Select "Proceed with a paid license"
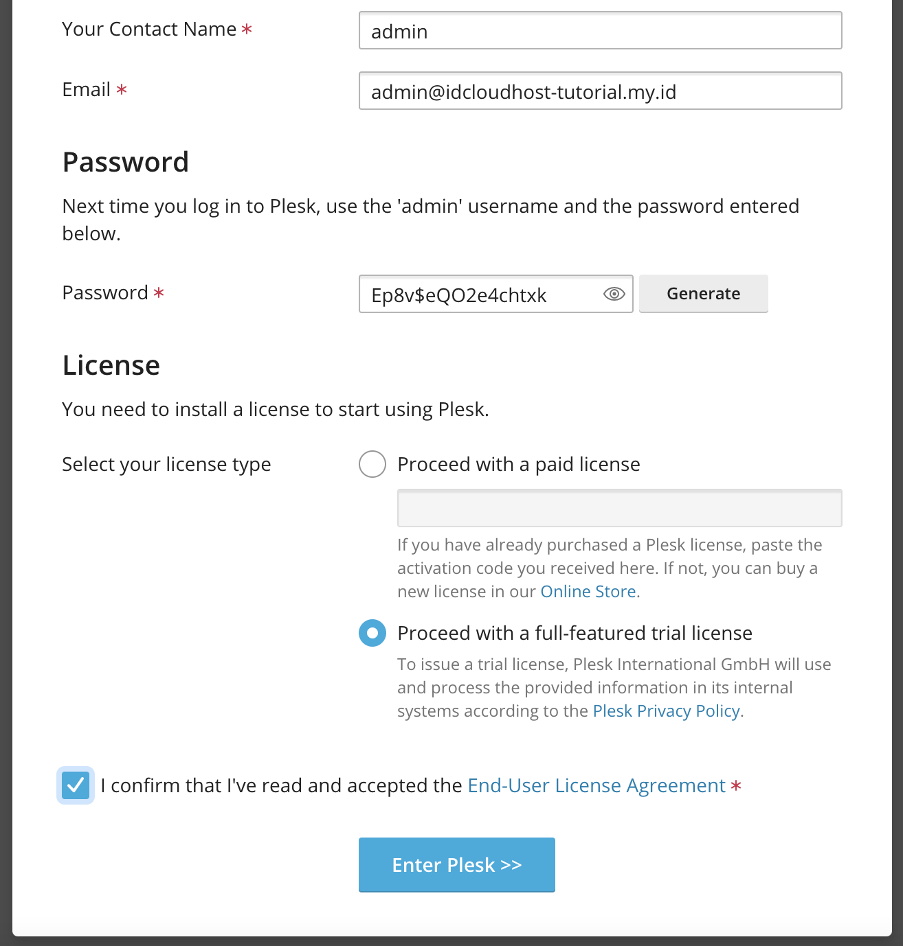The width and height of the screenshot is (904, 946). coord(372,464)
